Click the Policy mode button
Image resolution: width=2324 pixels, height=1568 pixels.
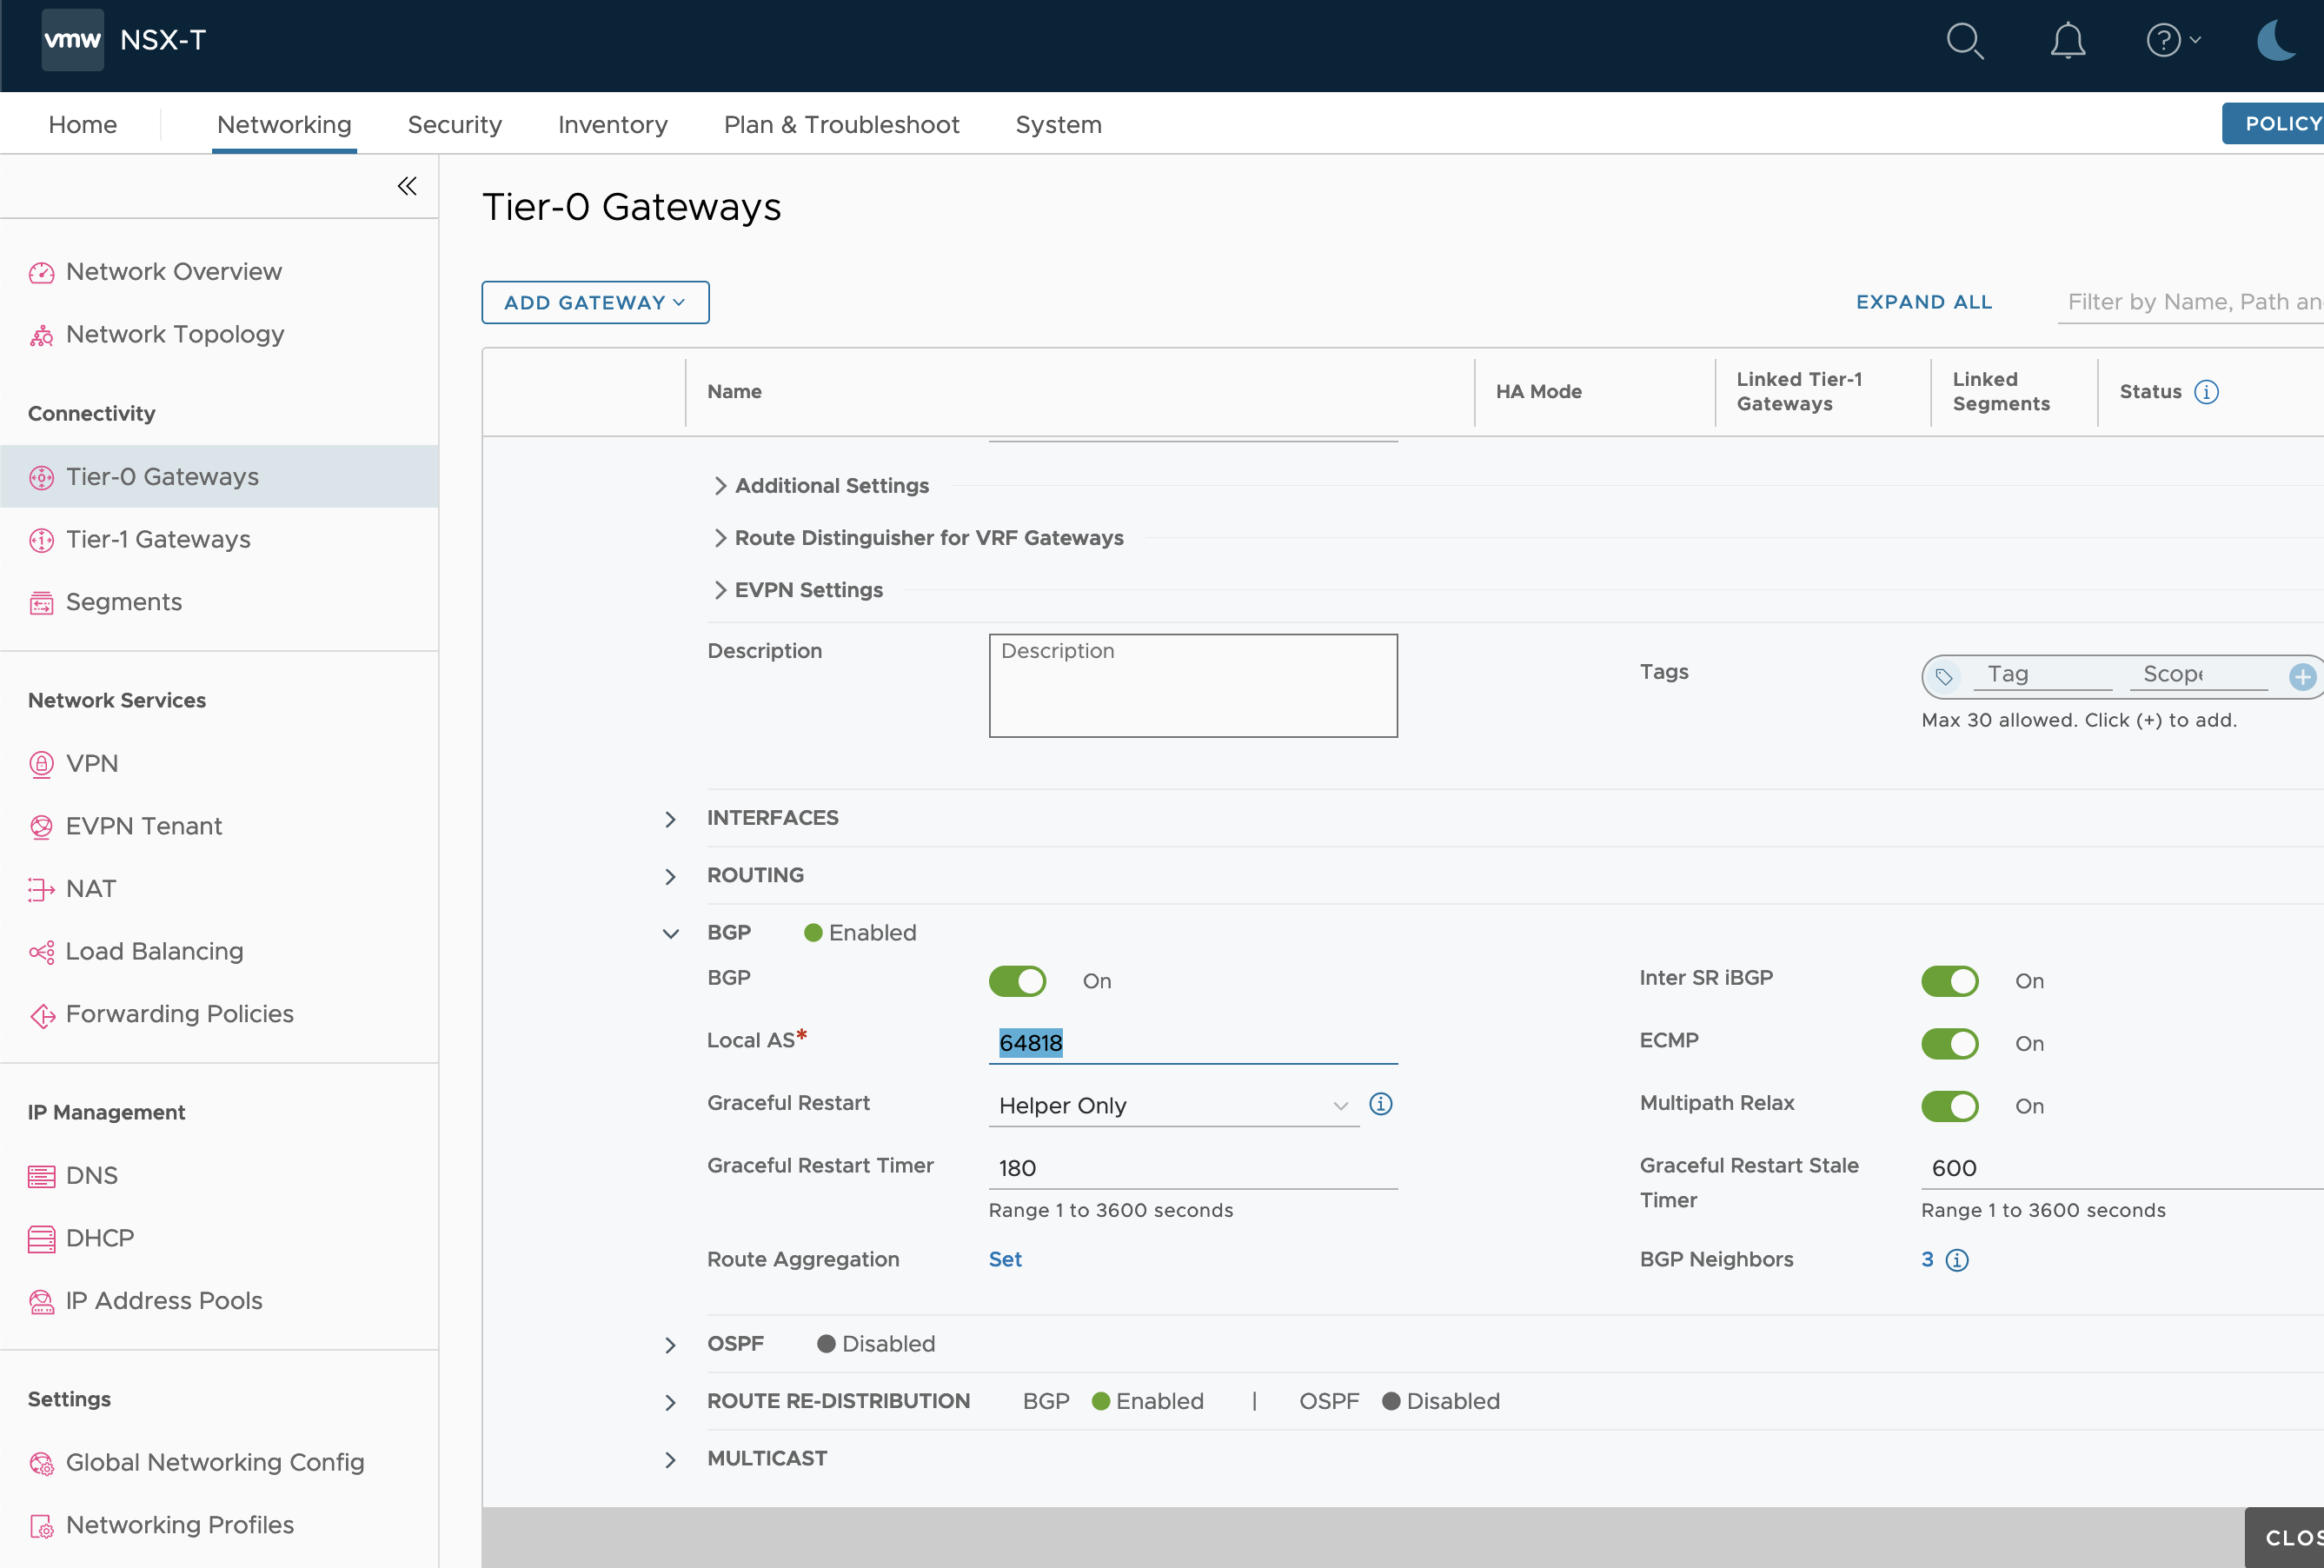[2273, 124]
